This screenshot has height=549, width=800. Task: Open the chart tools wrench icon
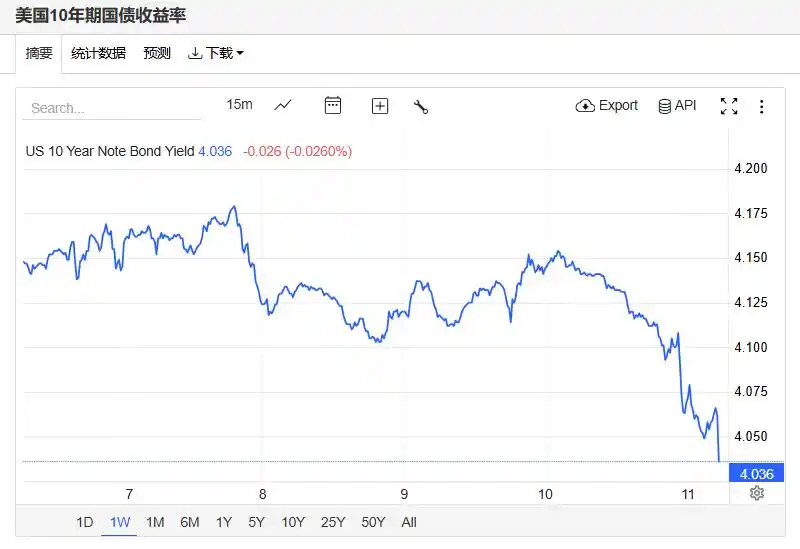(x=421, y=106)
